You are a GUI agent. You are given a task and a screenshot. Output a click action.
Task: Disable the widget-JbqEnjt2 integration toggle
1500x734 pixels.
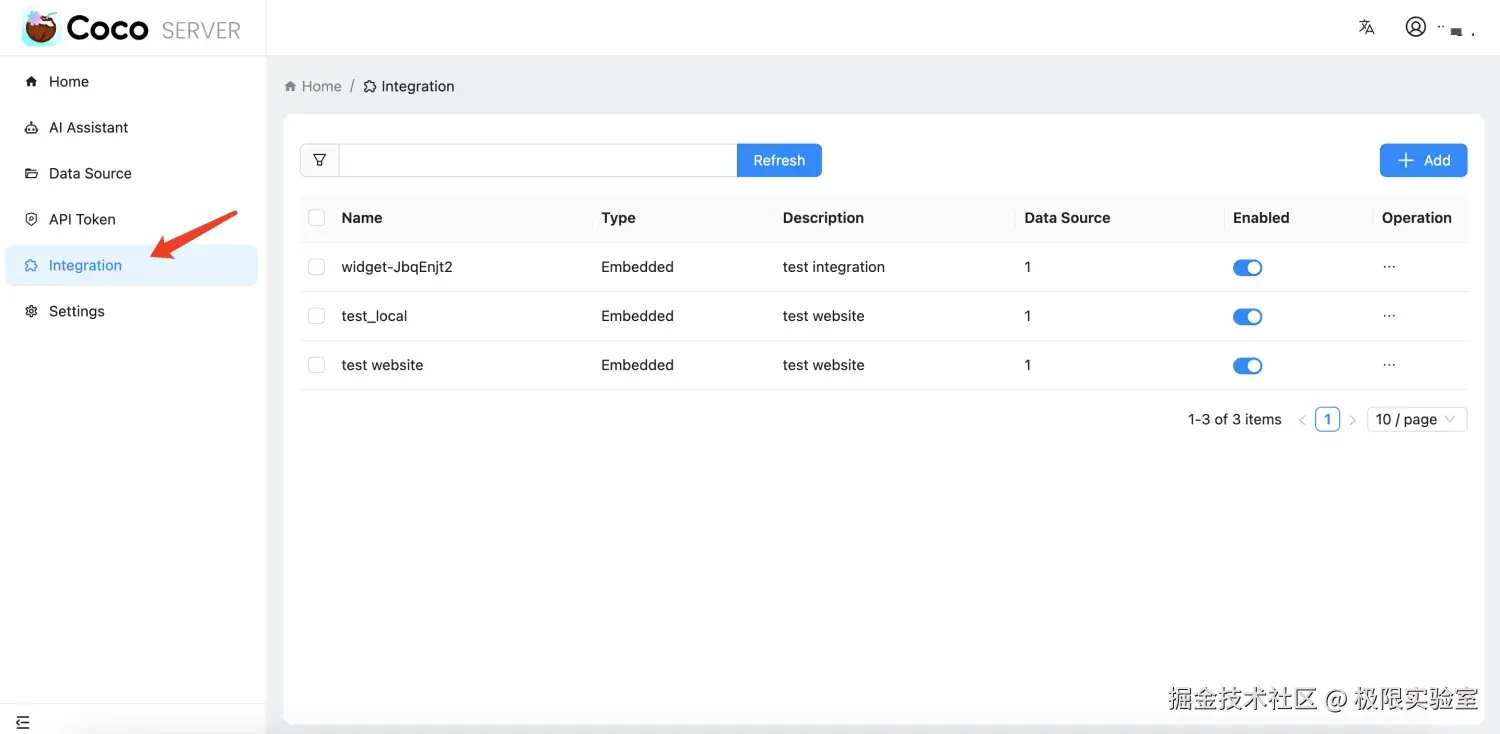(1247, 268)
